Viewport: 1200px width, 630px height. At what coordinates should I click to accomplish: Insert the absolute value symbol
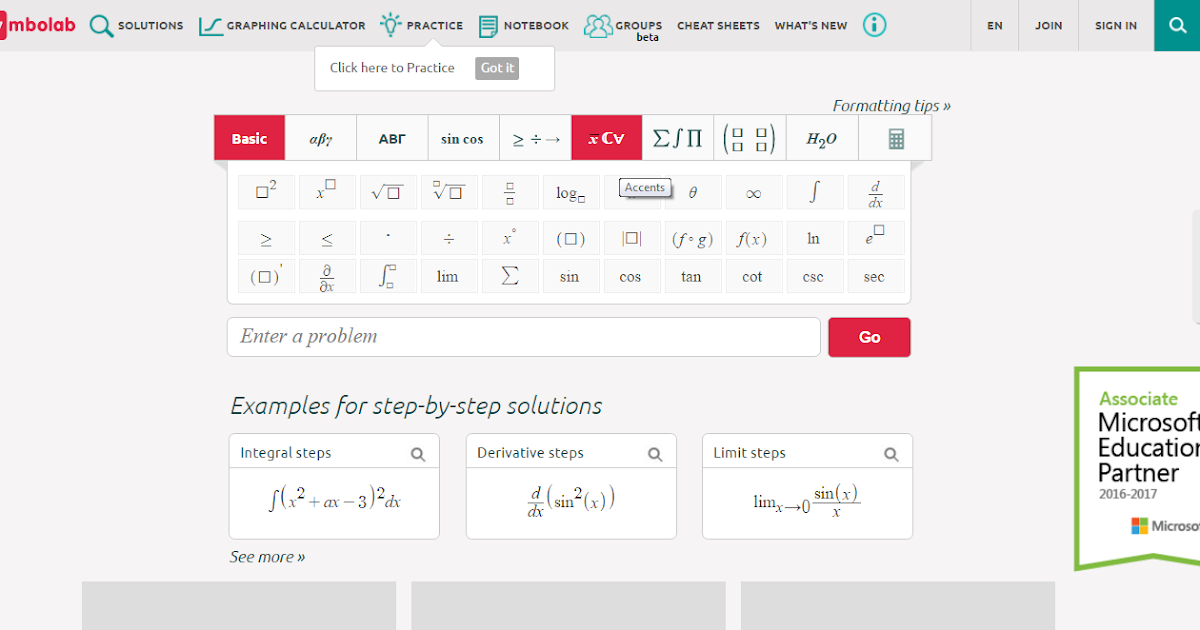click(x=632, y=237)
